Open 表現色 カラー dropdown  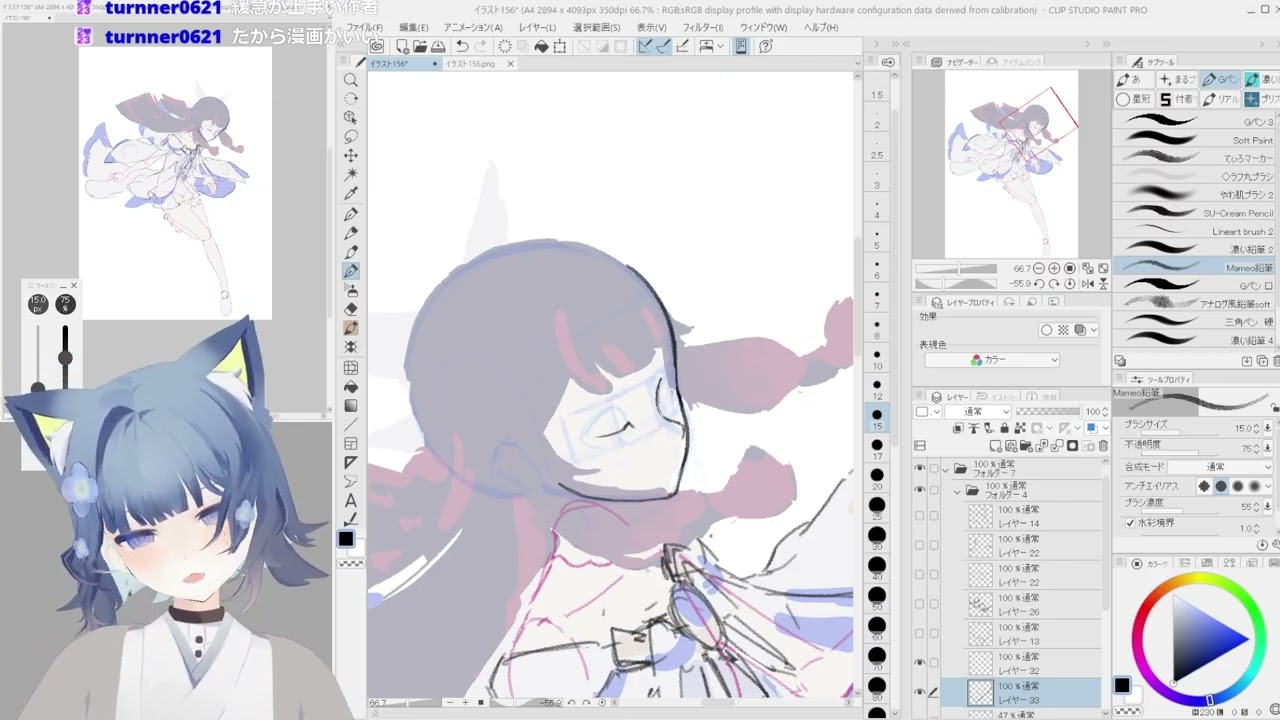coord(991,360)
